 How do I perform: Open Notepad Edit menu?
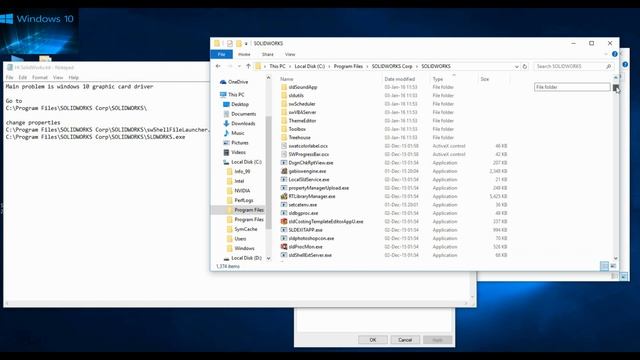point(23,77)
